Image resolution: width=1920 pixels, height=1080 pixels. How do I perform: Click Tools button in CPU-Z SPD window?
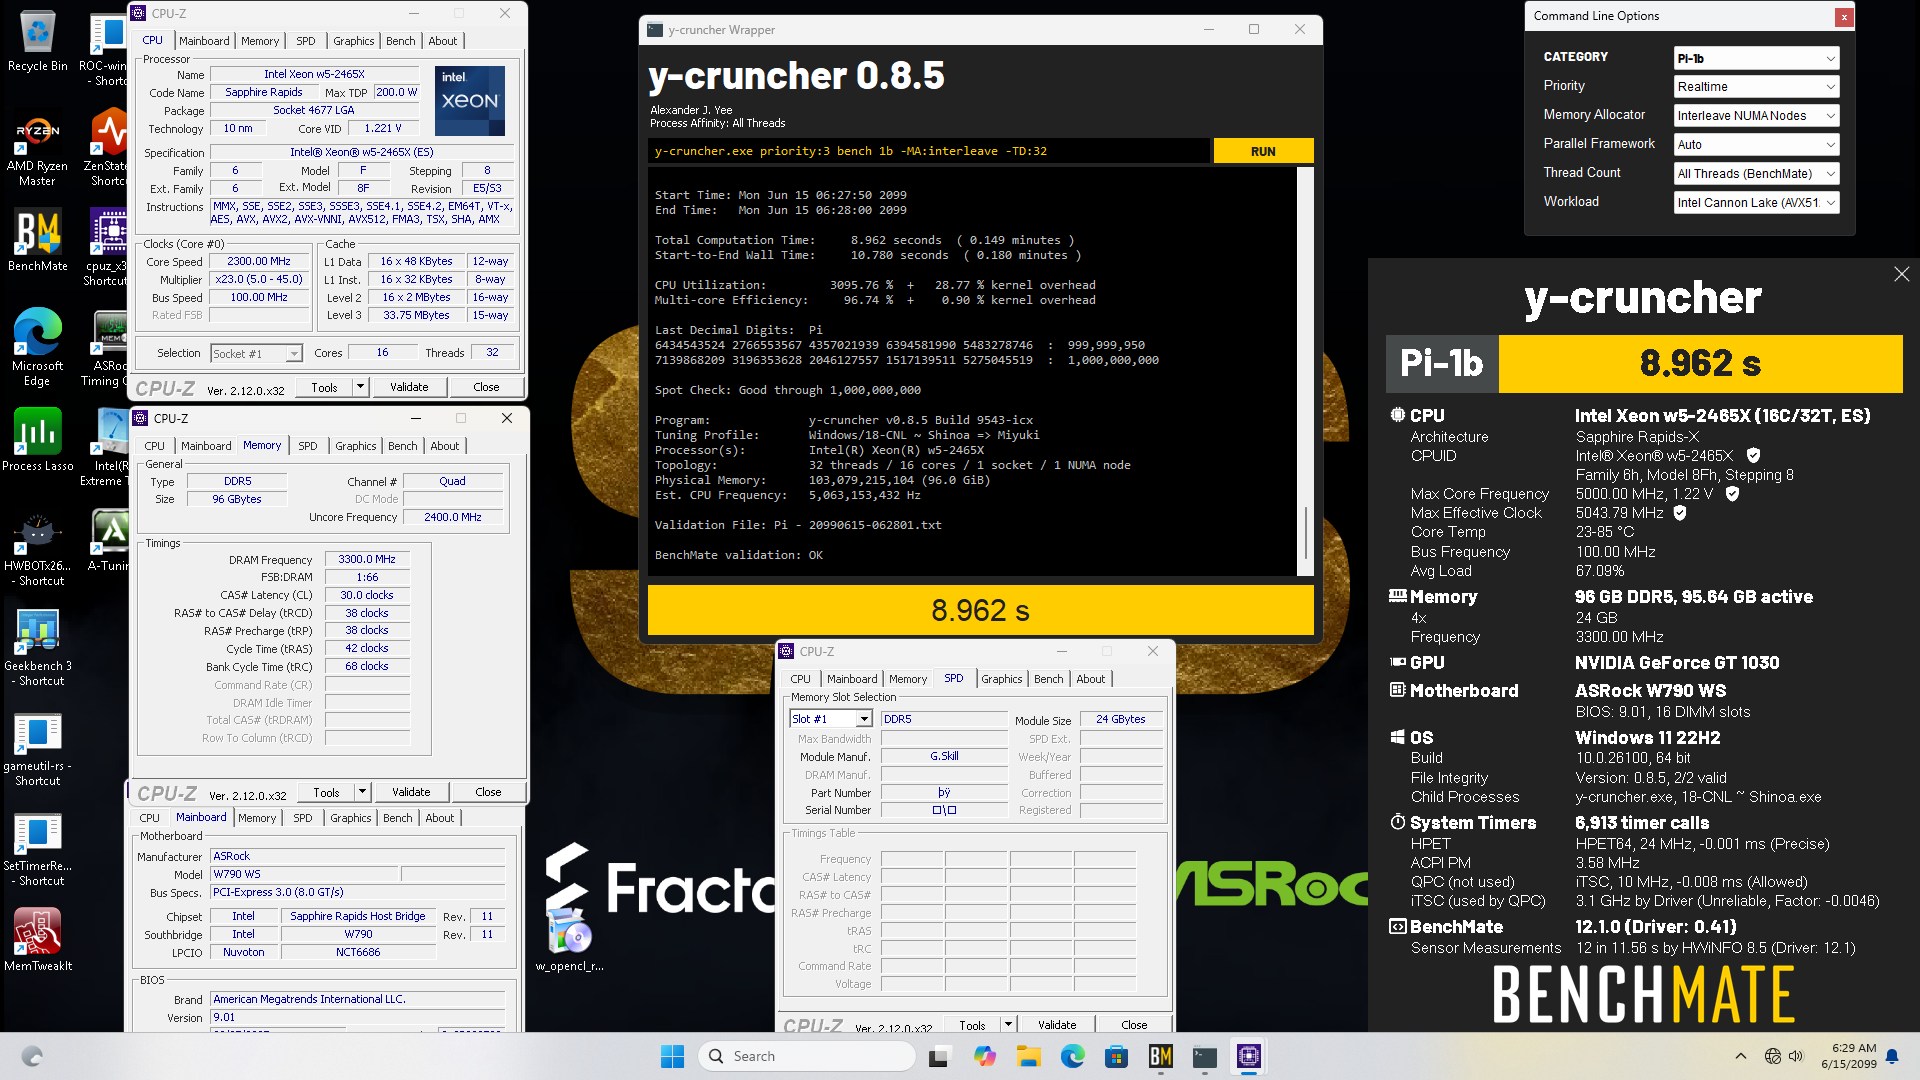pos(972,1025)
